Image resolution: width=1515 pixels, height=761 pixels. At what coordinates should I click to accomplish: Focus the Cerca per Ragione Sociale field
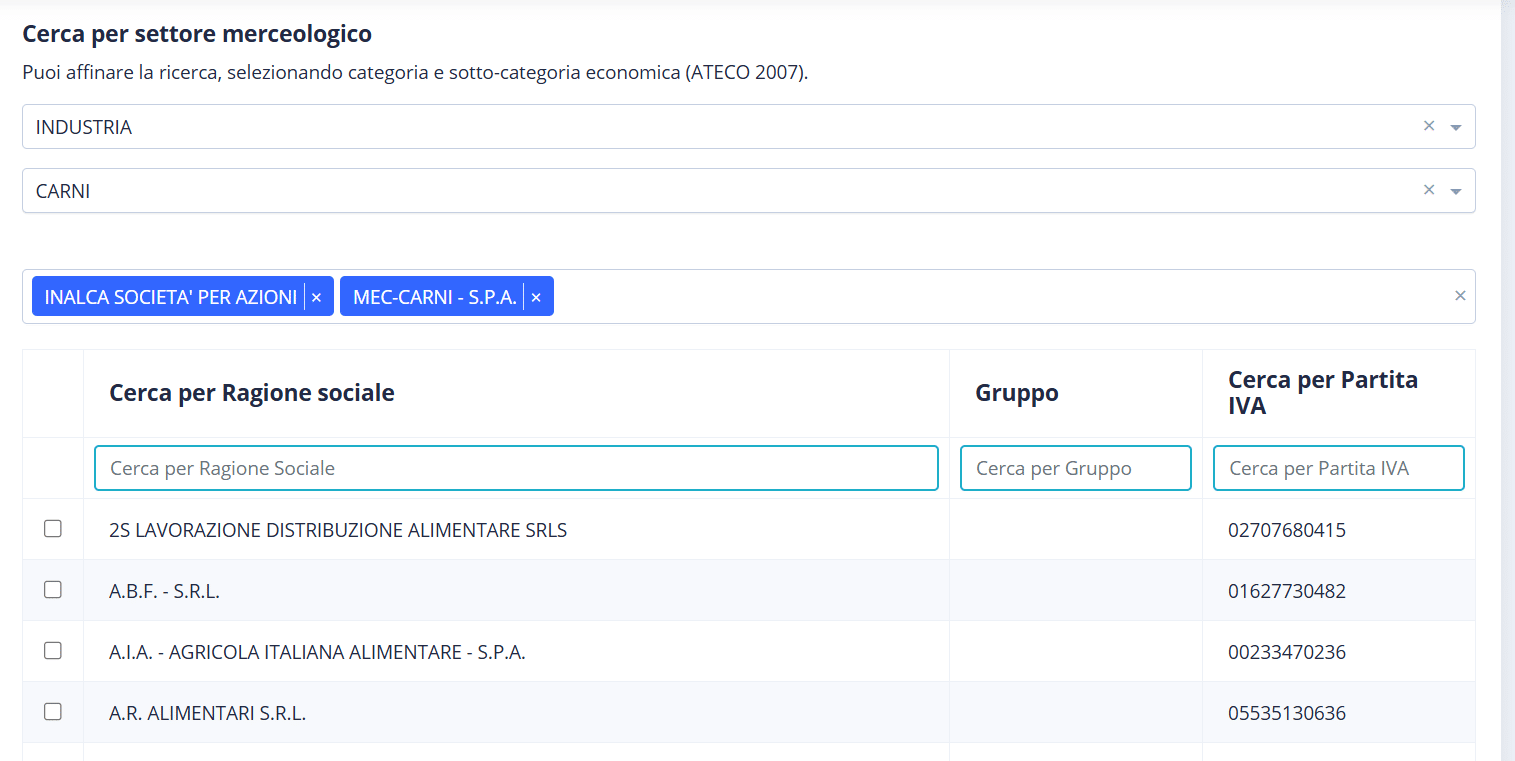516,468
